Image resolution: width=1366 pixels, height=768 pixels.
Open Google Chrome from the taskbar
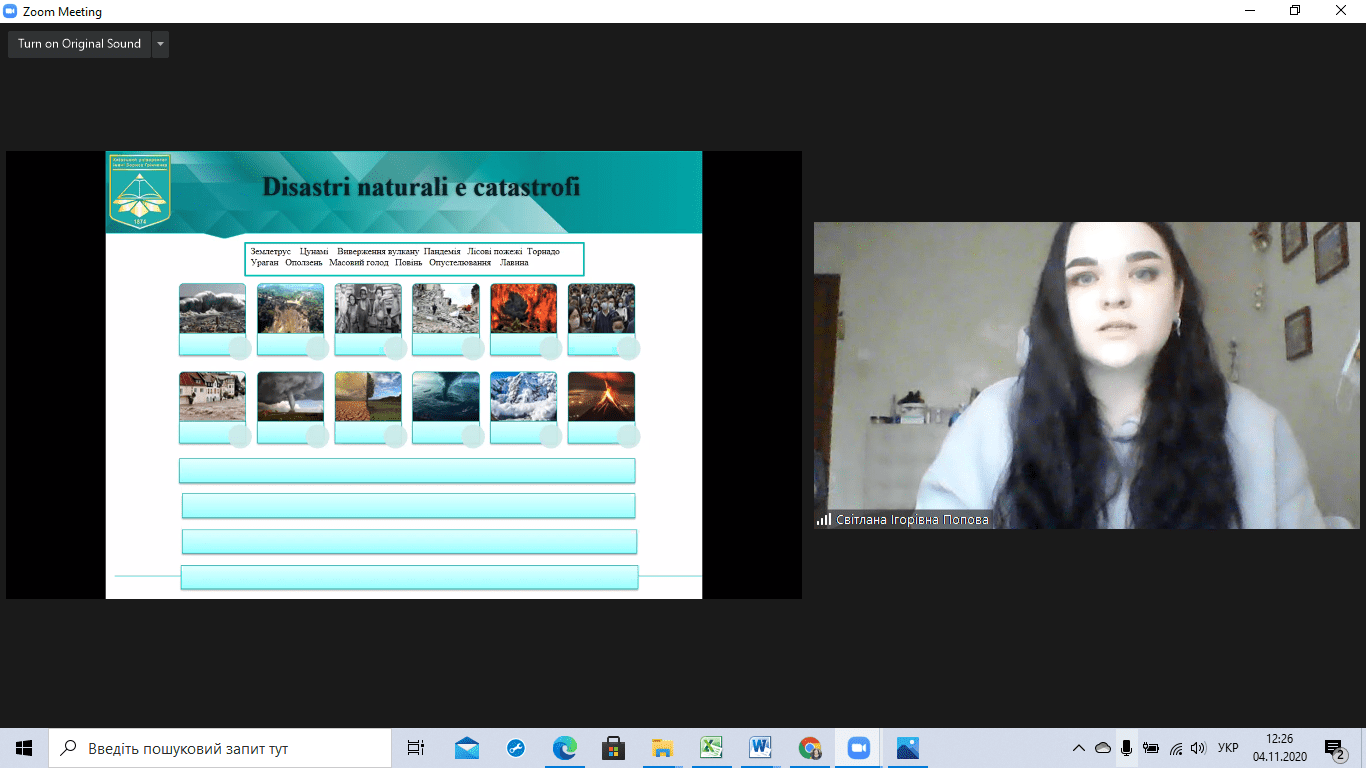click(x=810, y=748)
